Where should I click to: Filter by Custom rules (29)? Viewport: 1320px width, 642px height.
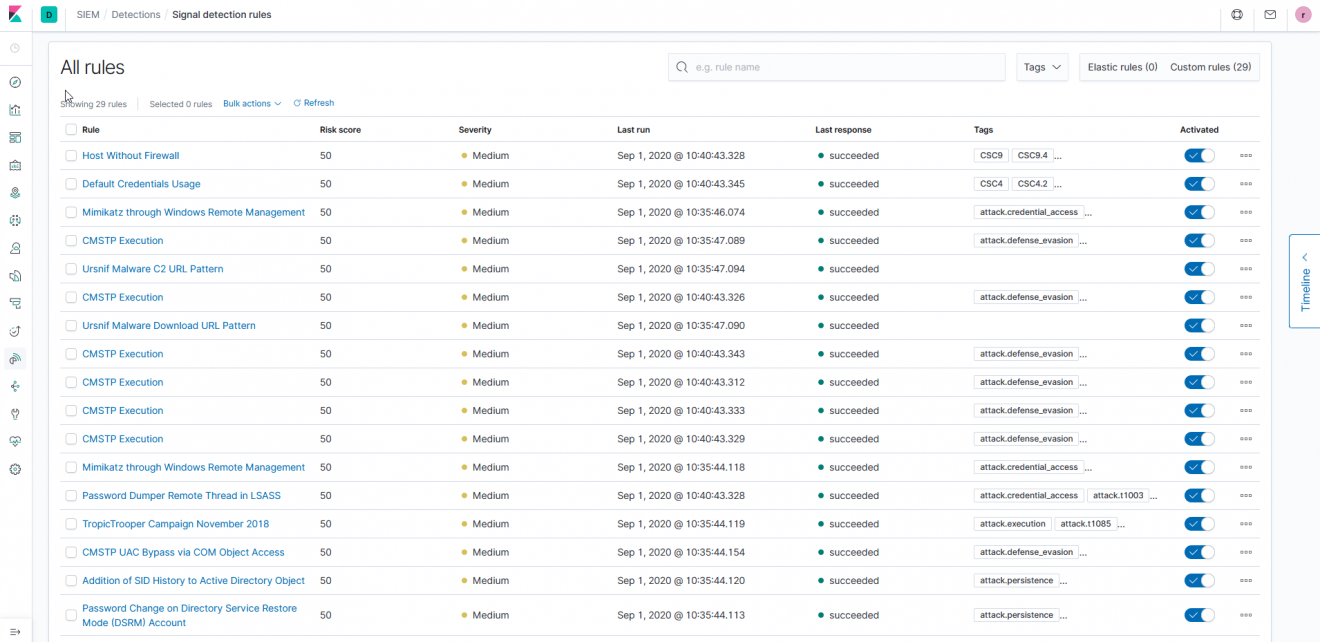pyautogui.click(x=1210, y=67)
